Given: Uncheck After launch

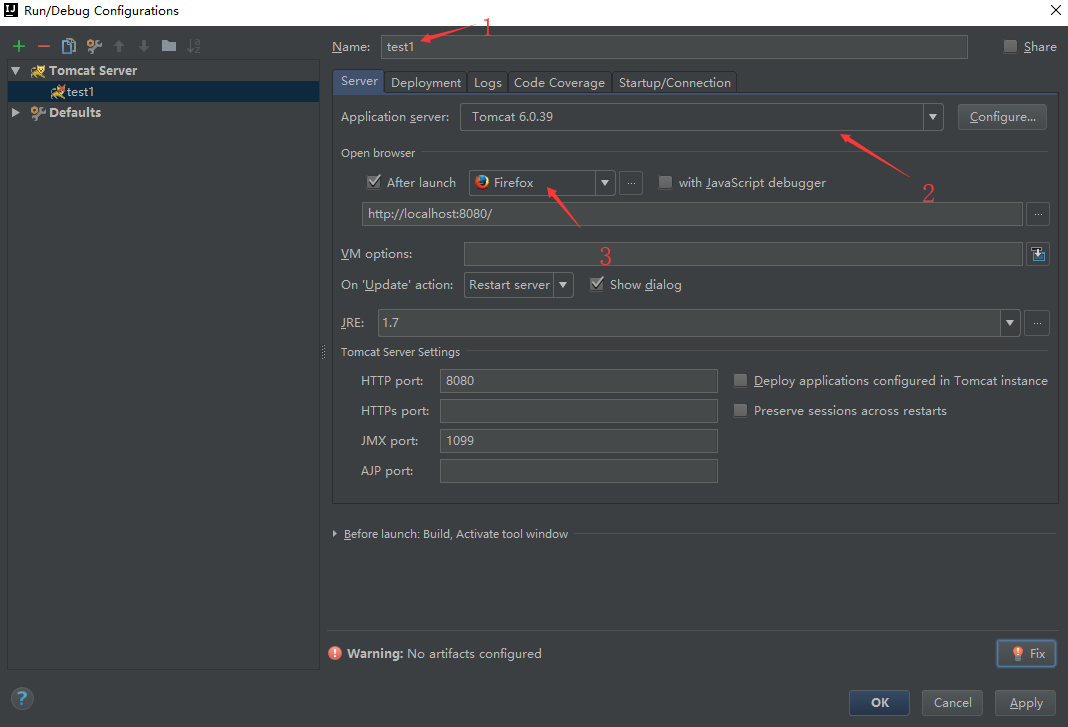Looking at the screenshot, I should [373, 182].
